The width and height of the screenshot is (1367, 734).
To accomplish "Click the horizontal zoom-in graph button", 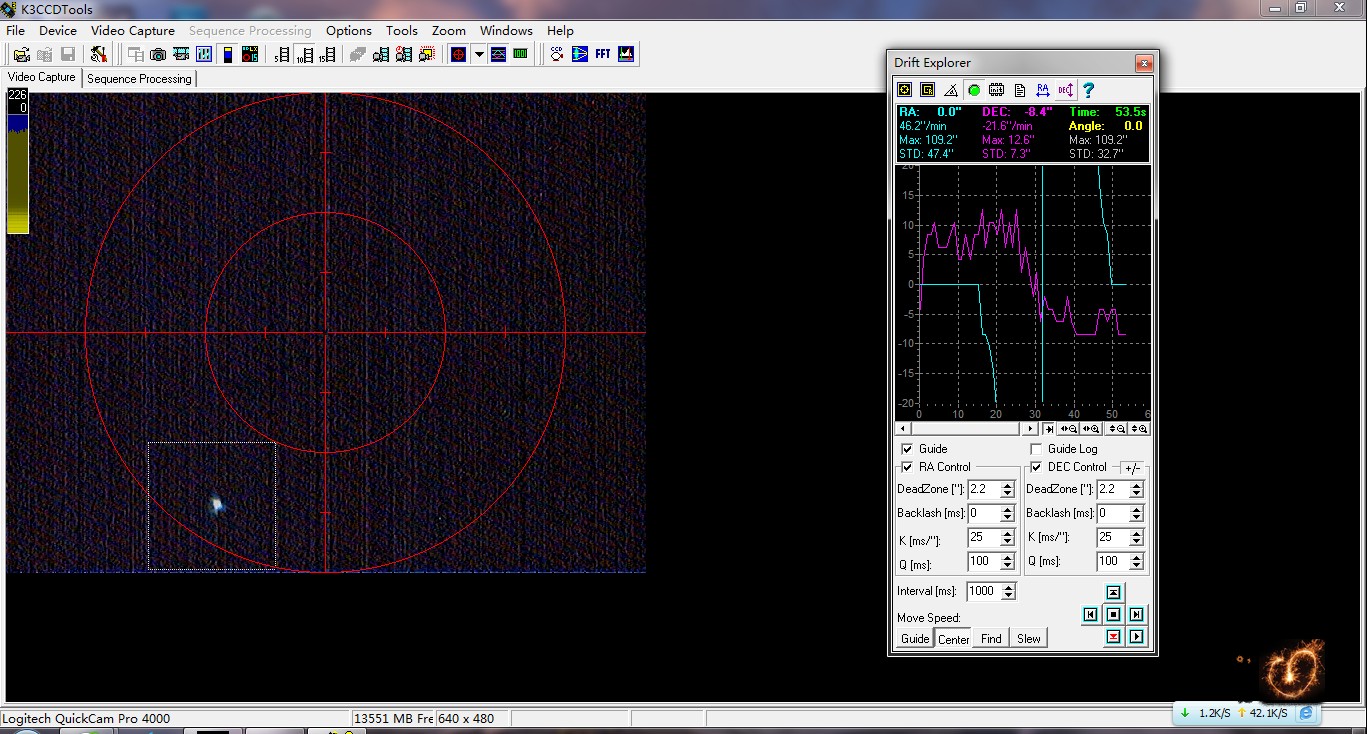I will point(1090,428).
